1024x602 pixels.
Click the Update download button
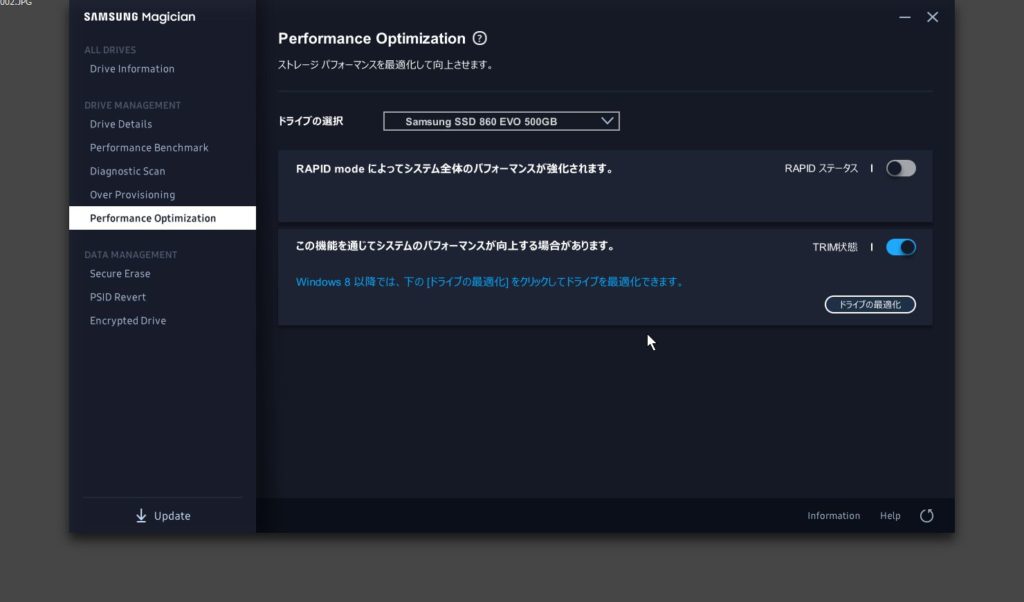pyautogui.click(x=163, y=516)
